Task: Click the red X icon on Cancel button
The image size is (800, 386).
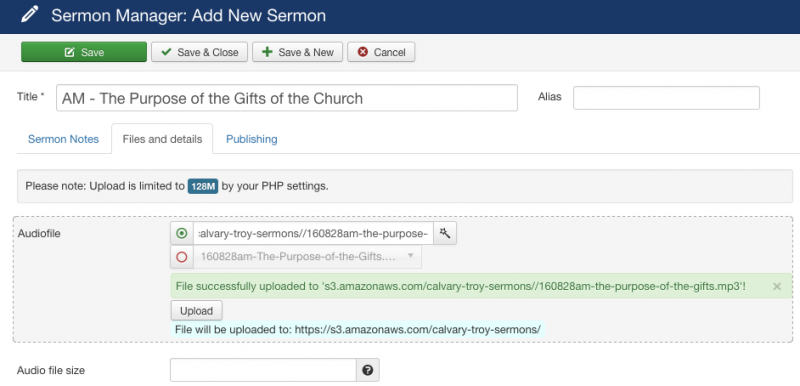Action: (x=363, y=52)
